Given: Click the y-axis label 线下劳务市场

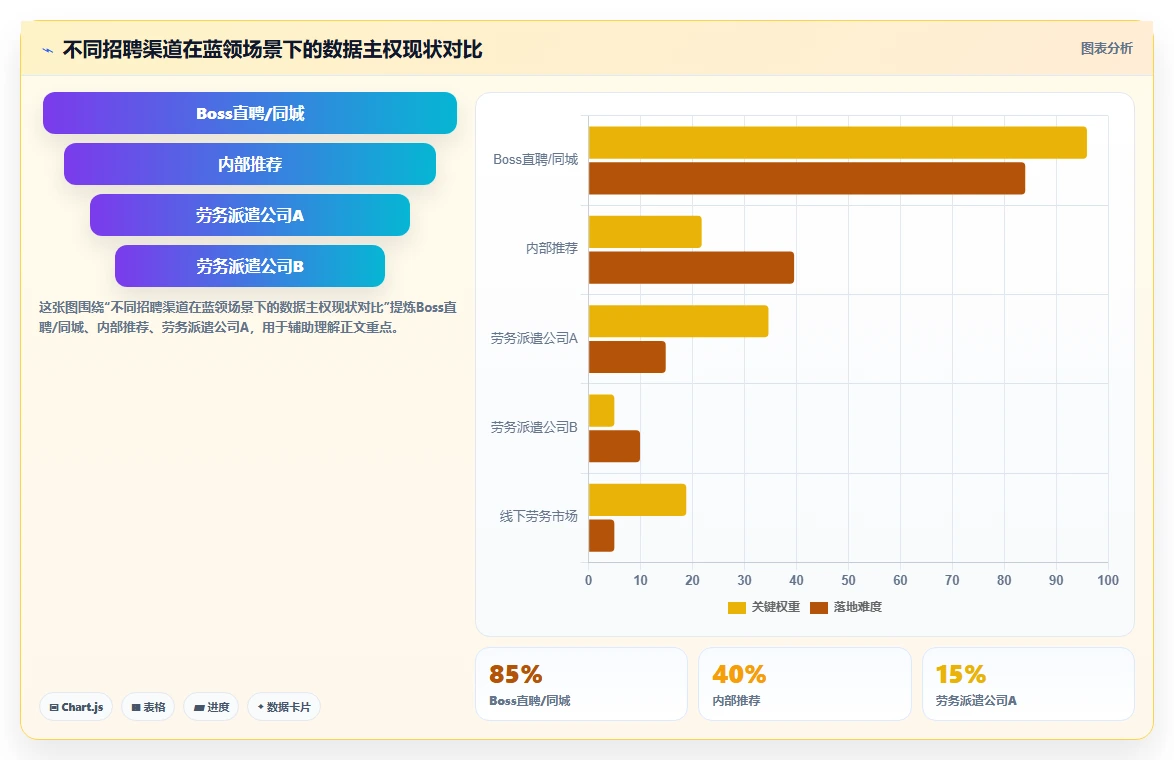Looking at the screenshot, I should pos(538,517).
